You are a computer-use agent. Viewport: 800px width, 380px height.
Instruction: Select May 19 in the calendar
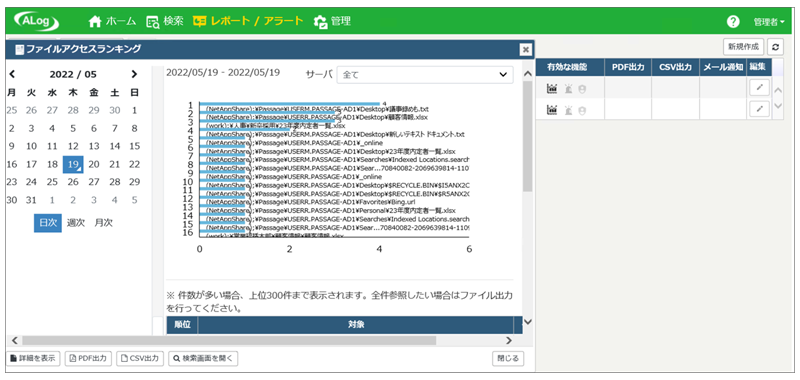pos(73,164)
